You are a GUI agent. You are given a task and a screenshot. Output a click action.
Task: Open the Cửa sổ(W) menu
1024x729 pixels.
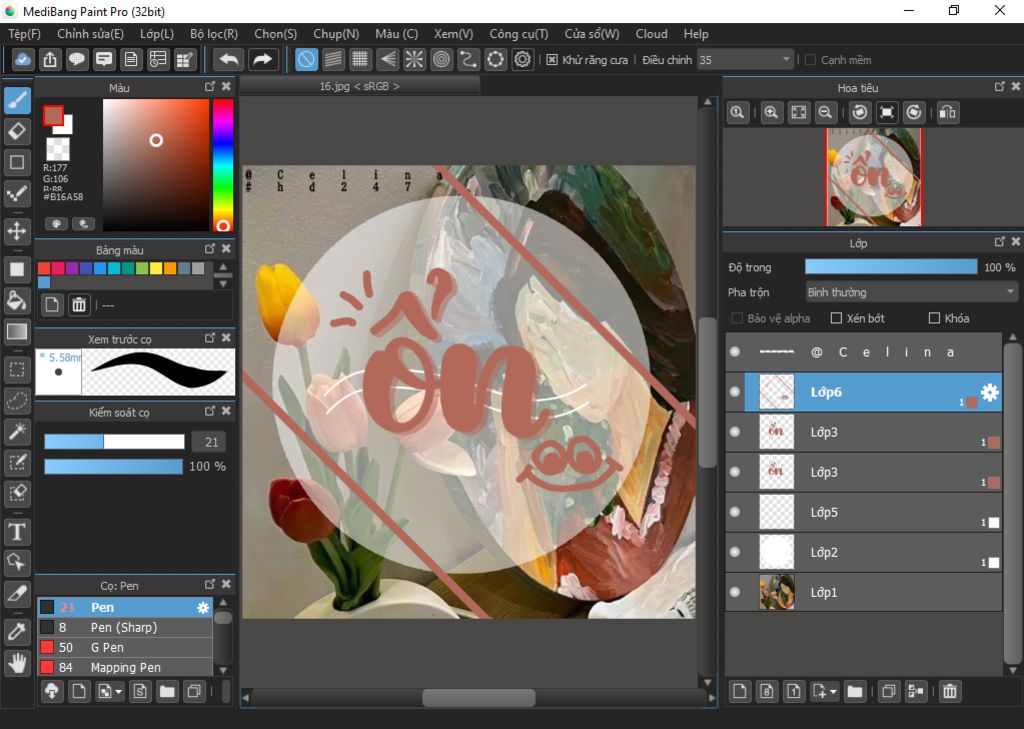[591, 34]
